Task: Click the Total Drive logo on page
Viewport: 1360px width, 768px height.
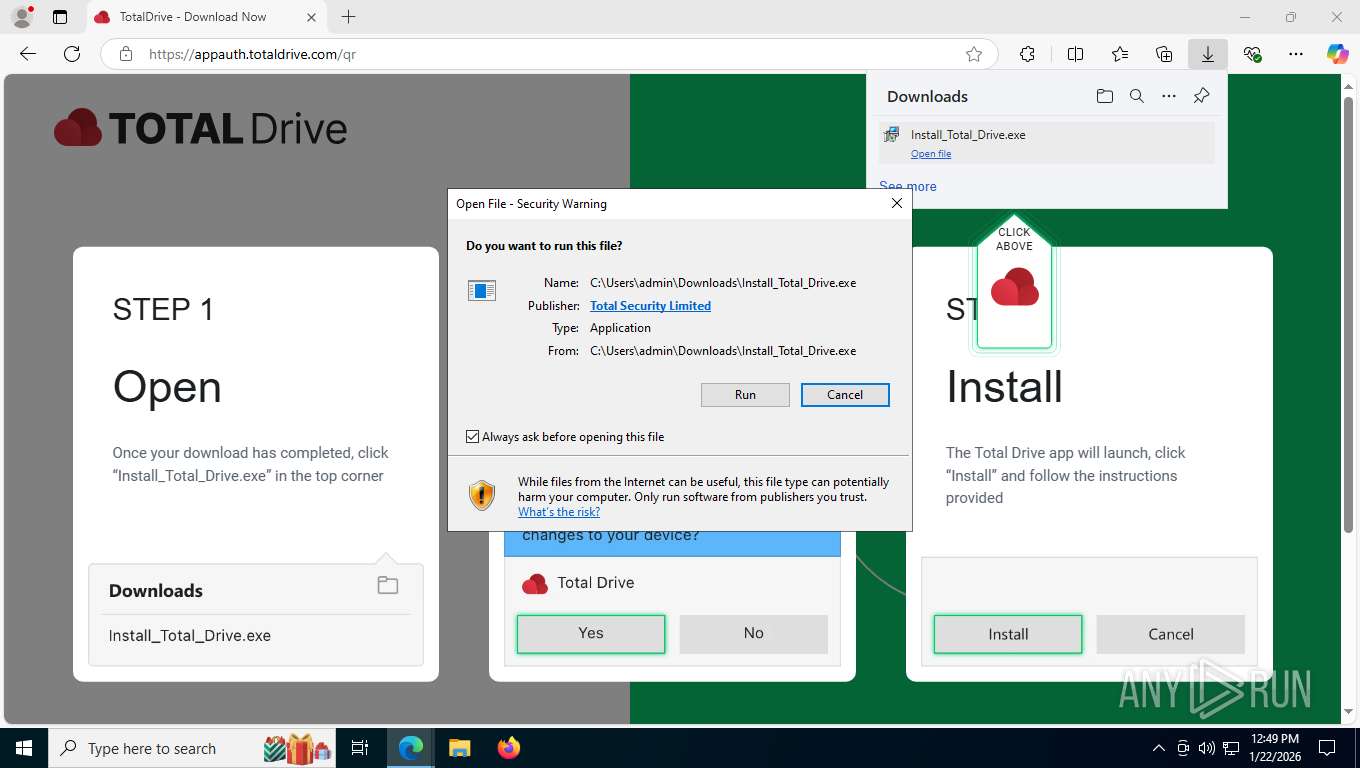Action: (200, 129)
